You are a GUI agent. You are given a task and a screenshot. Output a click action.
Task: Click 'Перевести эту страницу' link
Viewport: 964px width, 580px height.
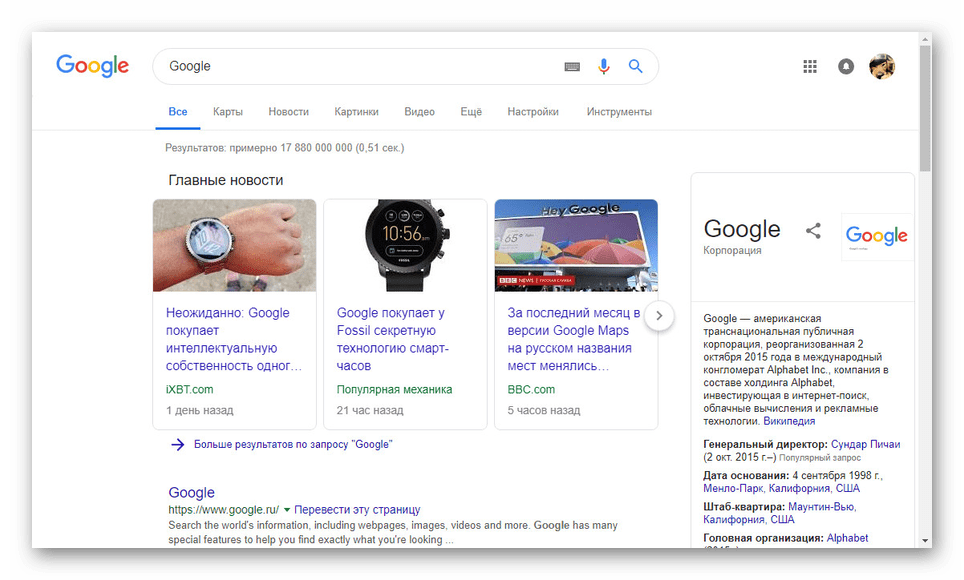pyautogui.click(x=357, y=510)
